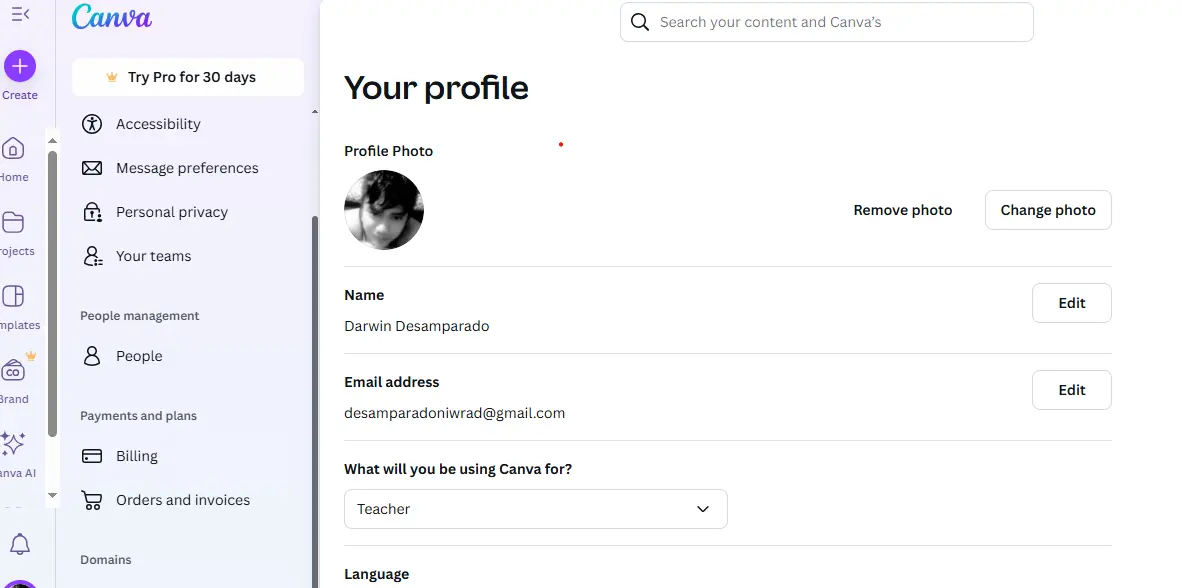1182x588 pixels.
Task: Expand the 'What will you be using Canva for' dropdown
Action: coord(535,509)
